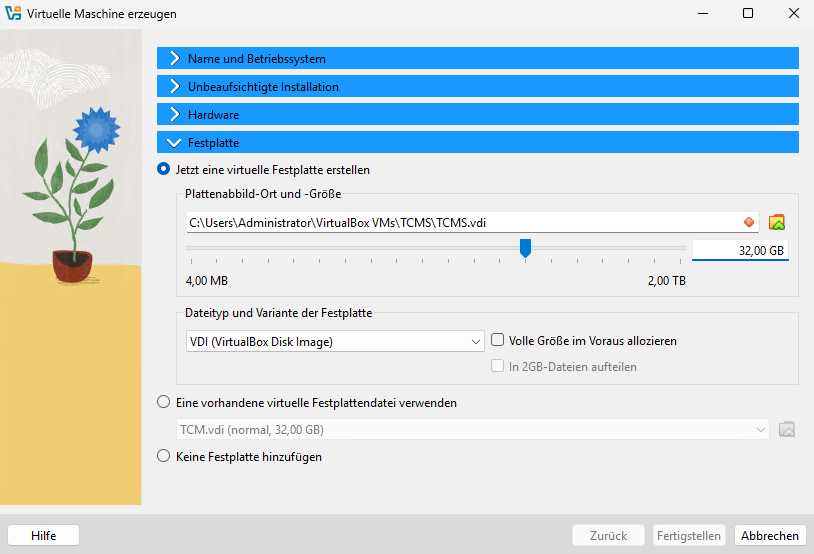
Task: Maximize the Virtuelle Maschine erzeugen window
Action: (748, 14)
